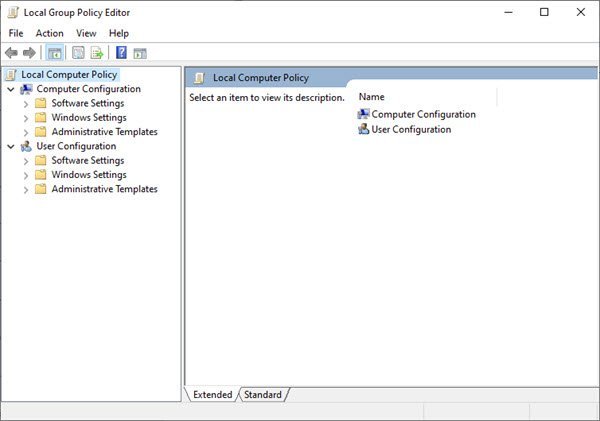Click Computer Configuration icon in tree

pos(26,89)
